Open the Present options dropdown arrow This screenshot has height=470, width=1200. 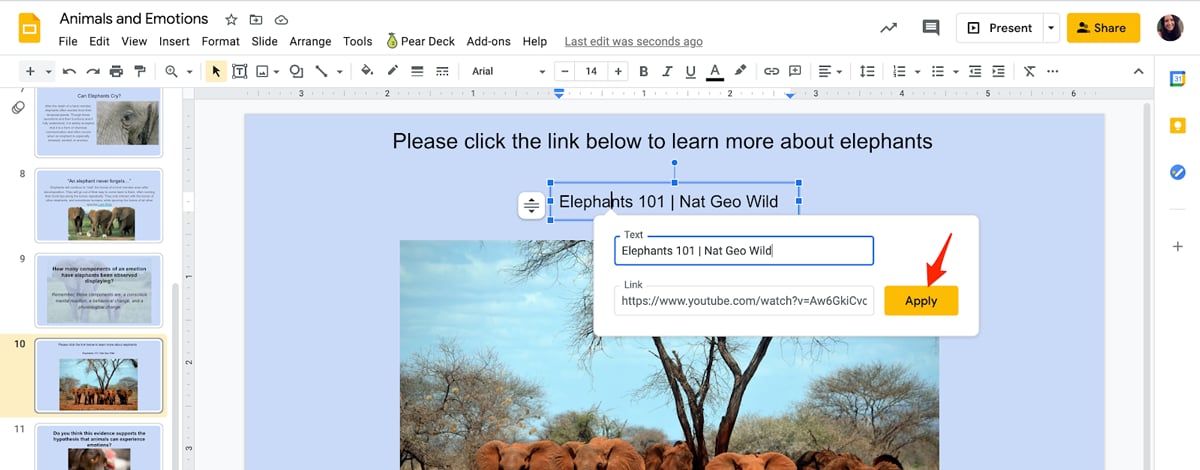1051,28
